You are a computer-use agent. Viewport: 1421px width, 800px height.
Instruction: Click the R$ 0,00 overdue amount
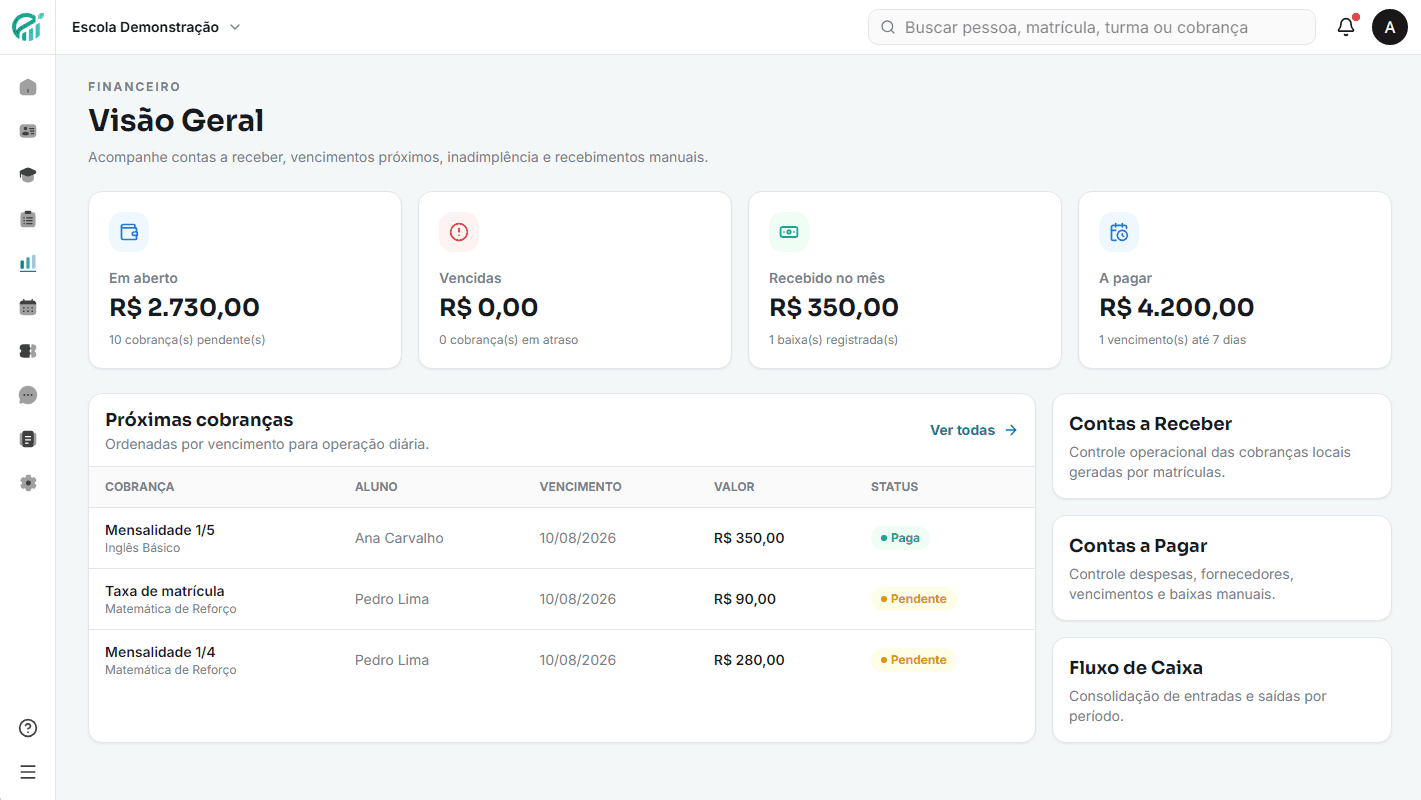[x=489, y=307]
